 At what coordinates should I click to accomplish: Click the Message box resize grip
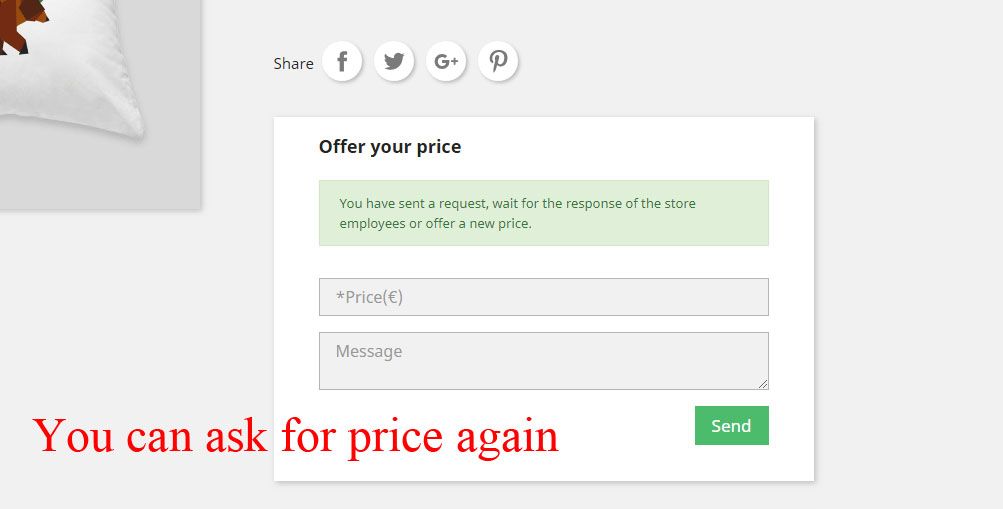pyautogui.click(x=762, y=384)
